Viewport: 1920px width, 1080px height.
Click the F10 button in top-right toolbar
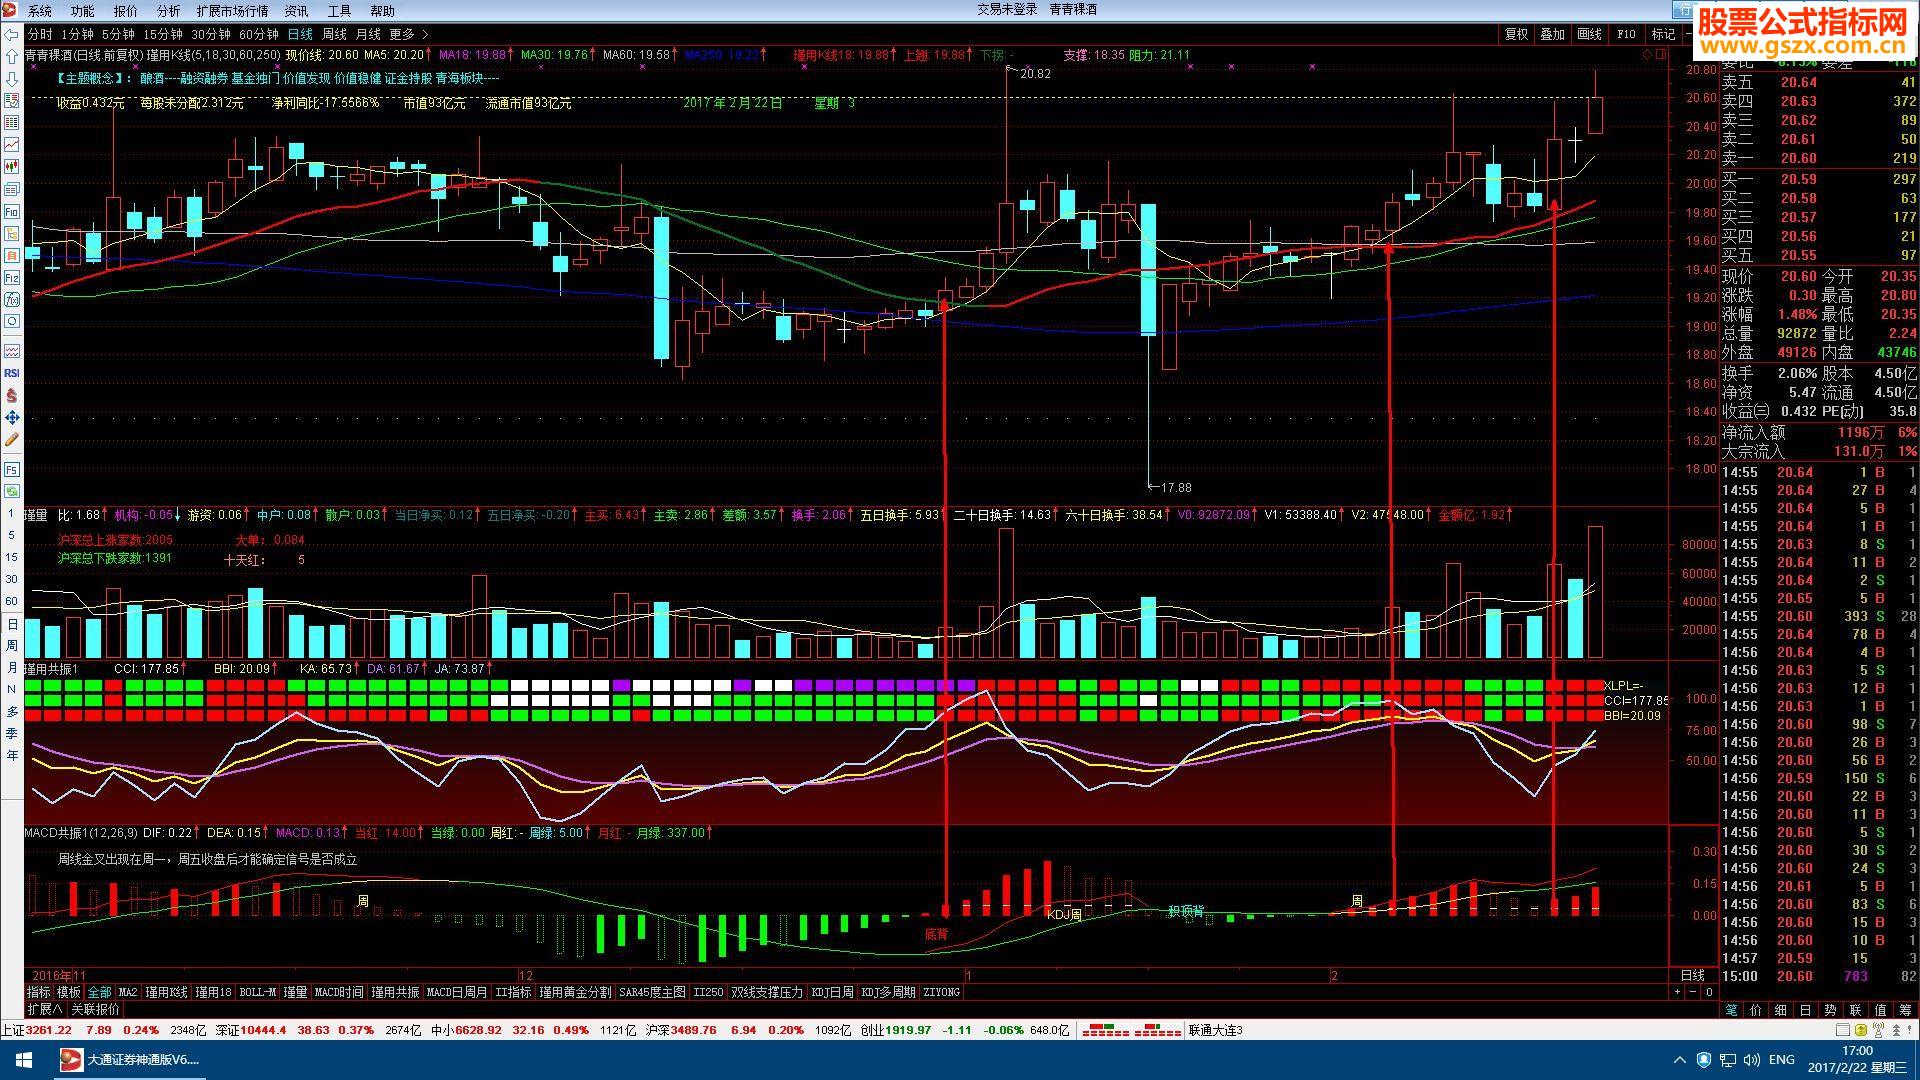[1626, 34]
